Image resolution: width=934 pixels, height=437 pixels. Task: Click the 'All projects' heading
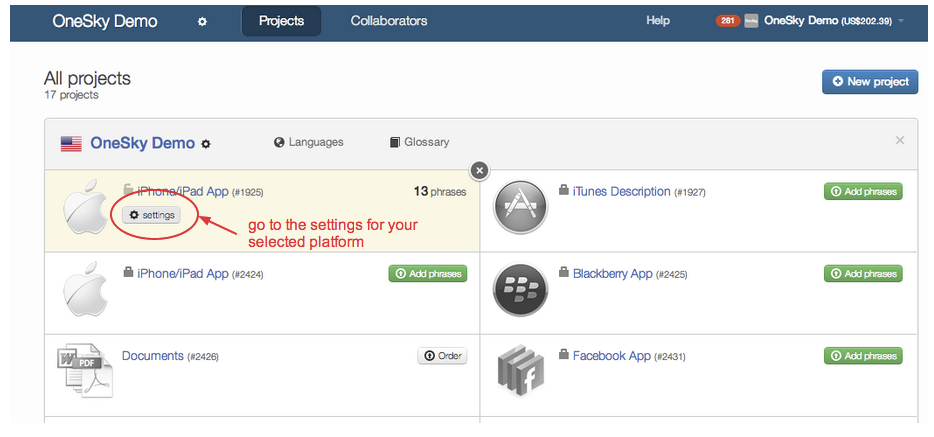87,78
